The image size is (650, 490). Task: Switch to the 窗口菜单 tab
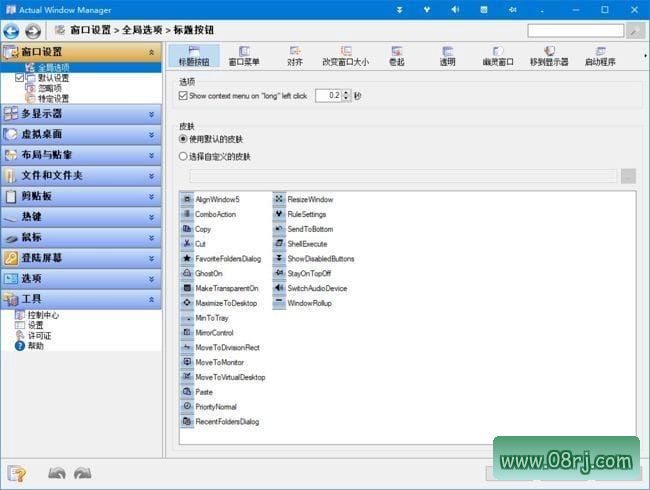coord(244,56)
